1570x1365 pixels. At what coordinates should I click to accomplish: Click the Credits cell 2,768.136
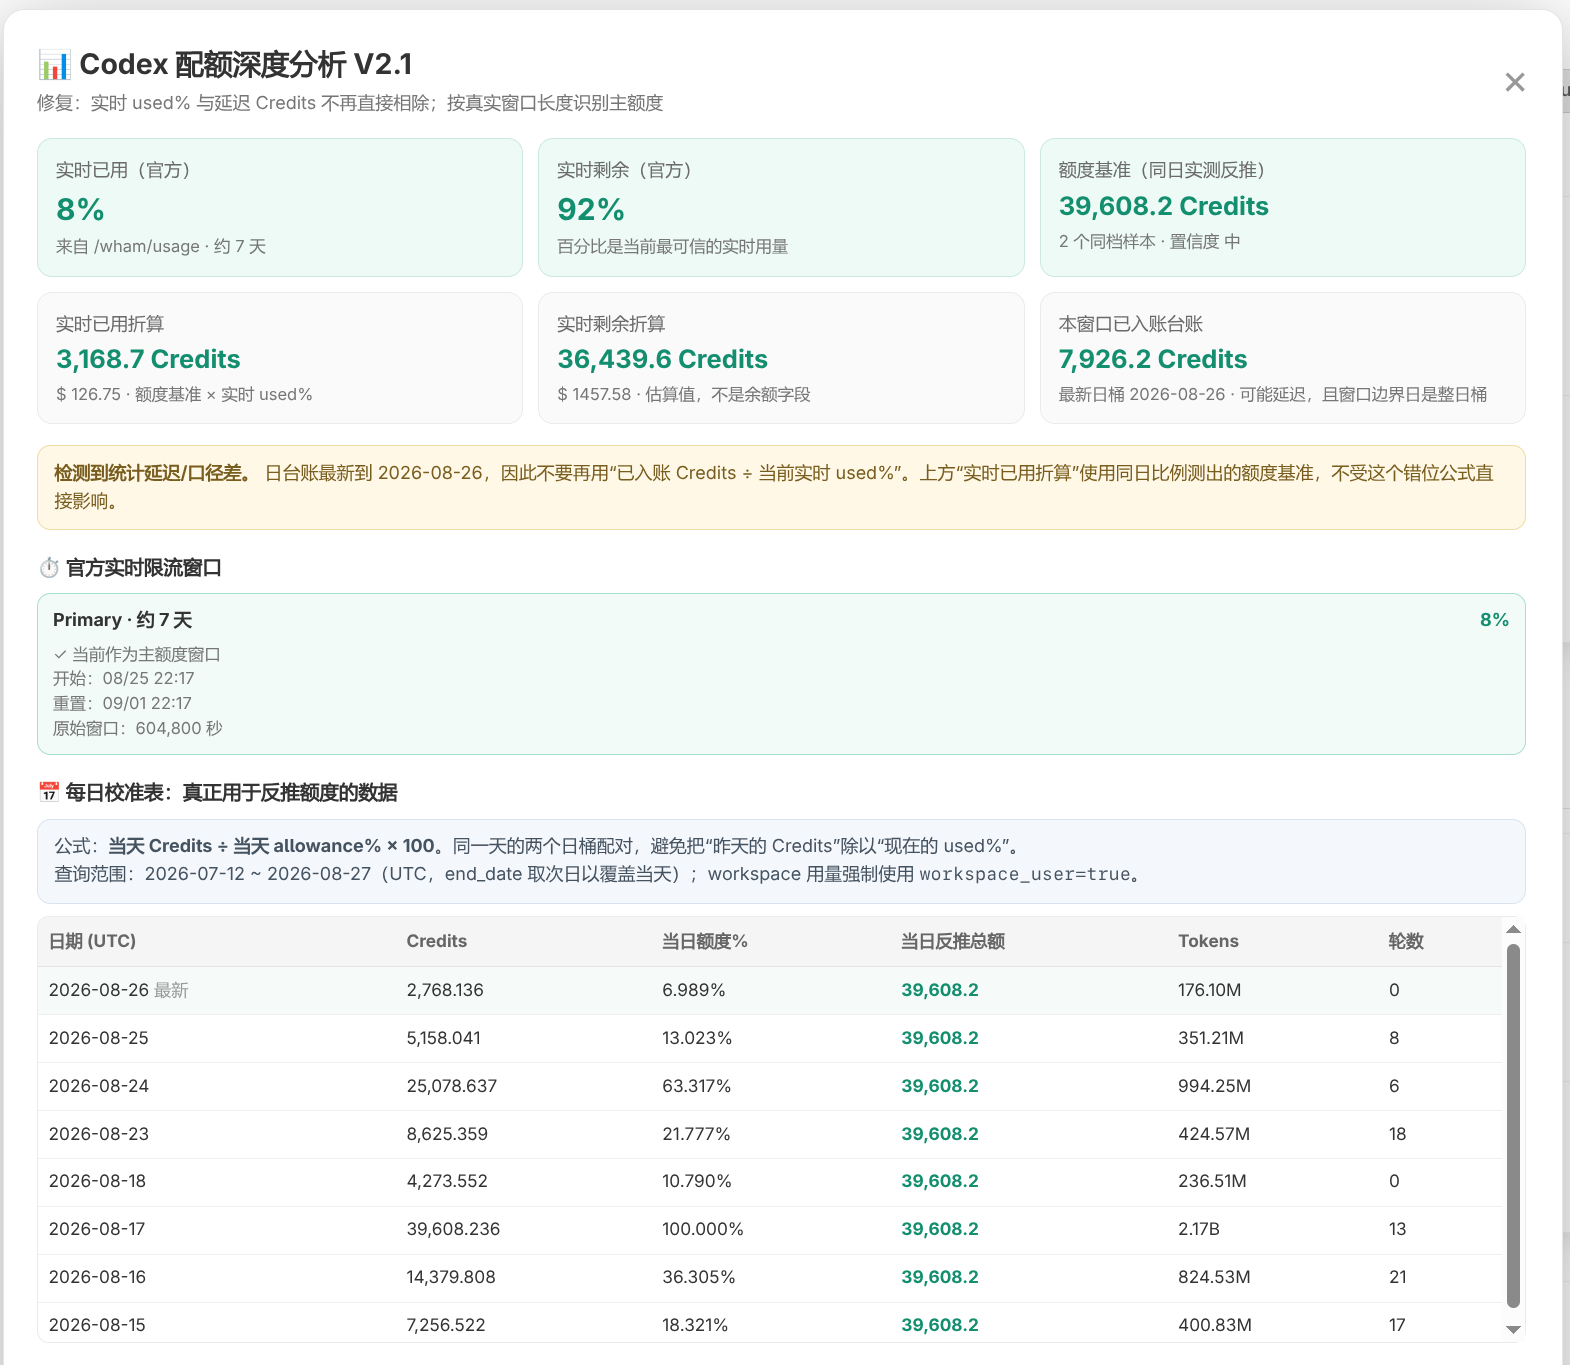[445, 990]
